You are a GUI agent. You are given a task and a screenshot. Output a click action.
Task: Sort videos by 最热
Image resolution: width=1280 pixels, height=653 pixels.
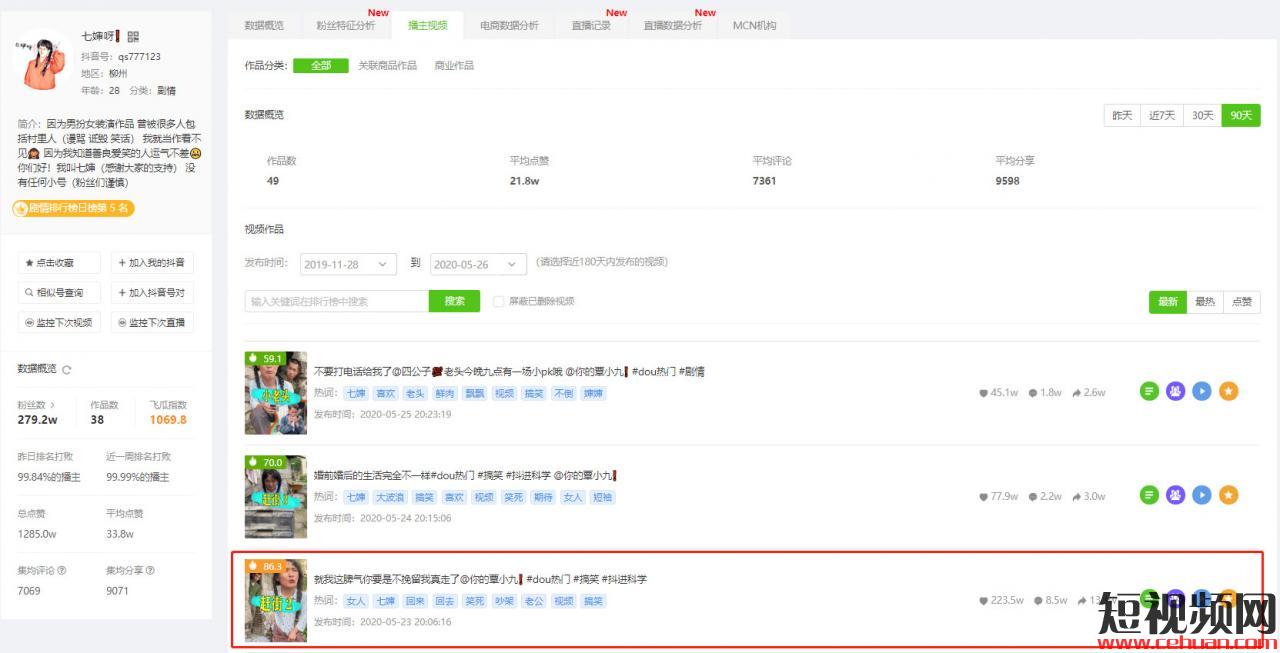(x=1204, y=302)
